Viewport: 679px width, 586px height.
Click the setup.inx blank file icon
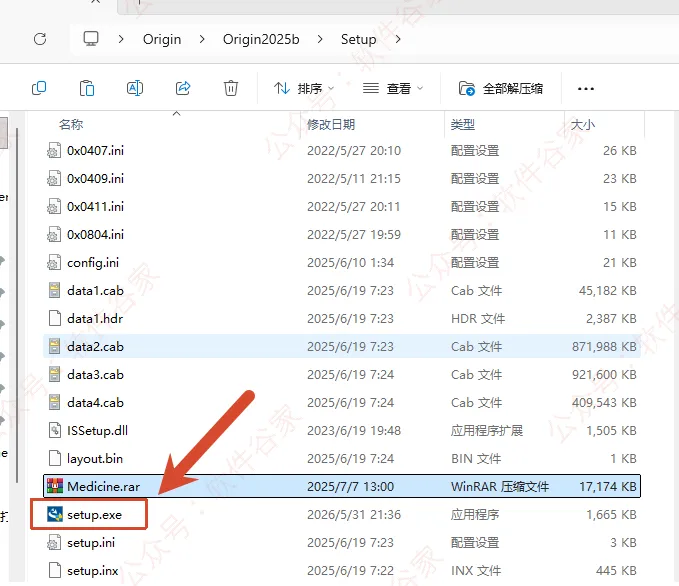click(55, 571)
